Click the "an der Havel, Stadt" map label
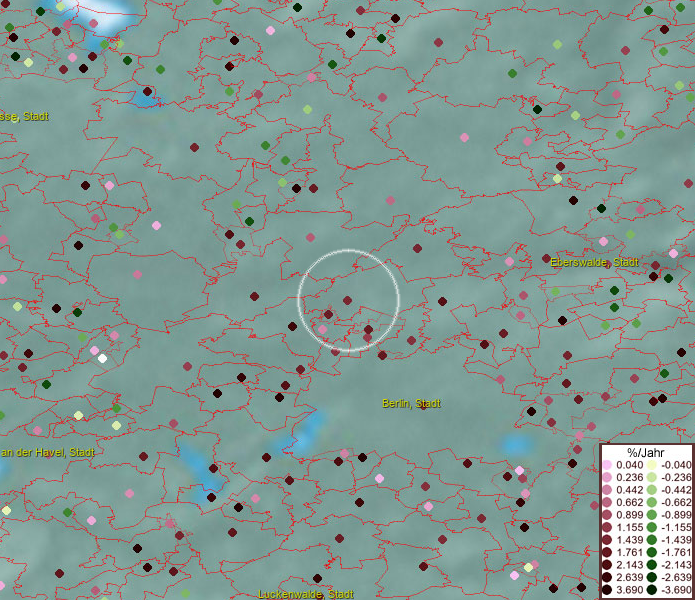The width and height of the screenshot is (695, 600). tap(47, 452)
